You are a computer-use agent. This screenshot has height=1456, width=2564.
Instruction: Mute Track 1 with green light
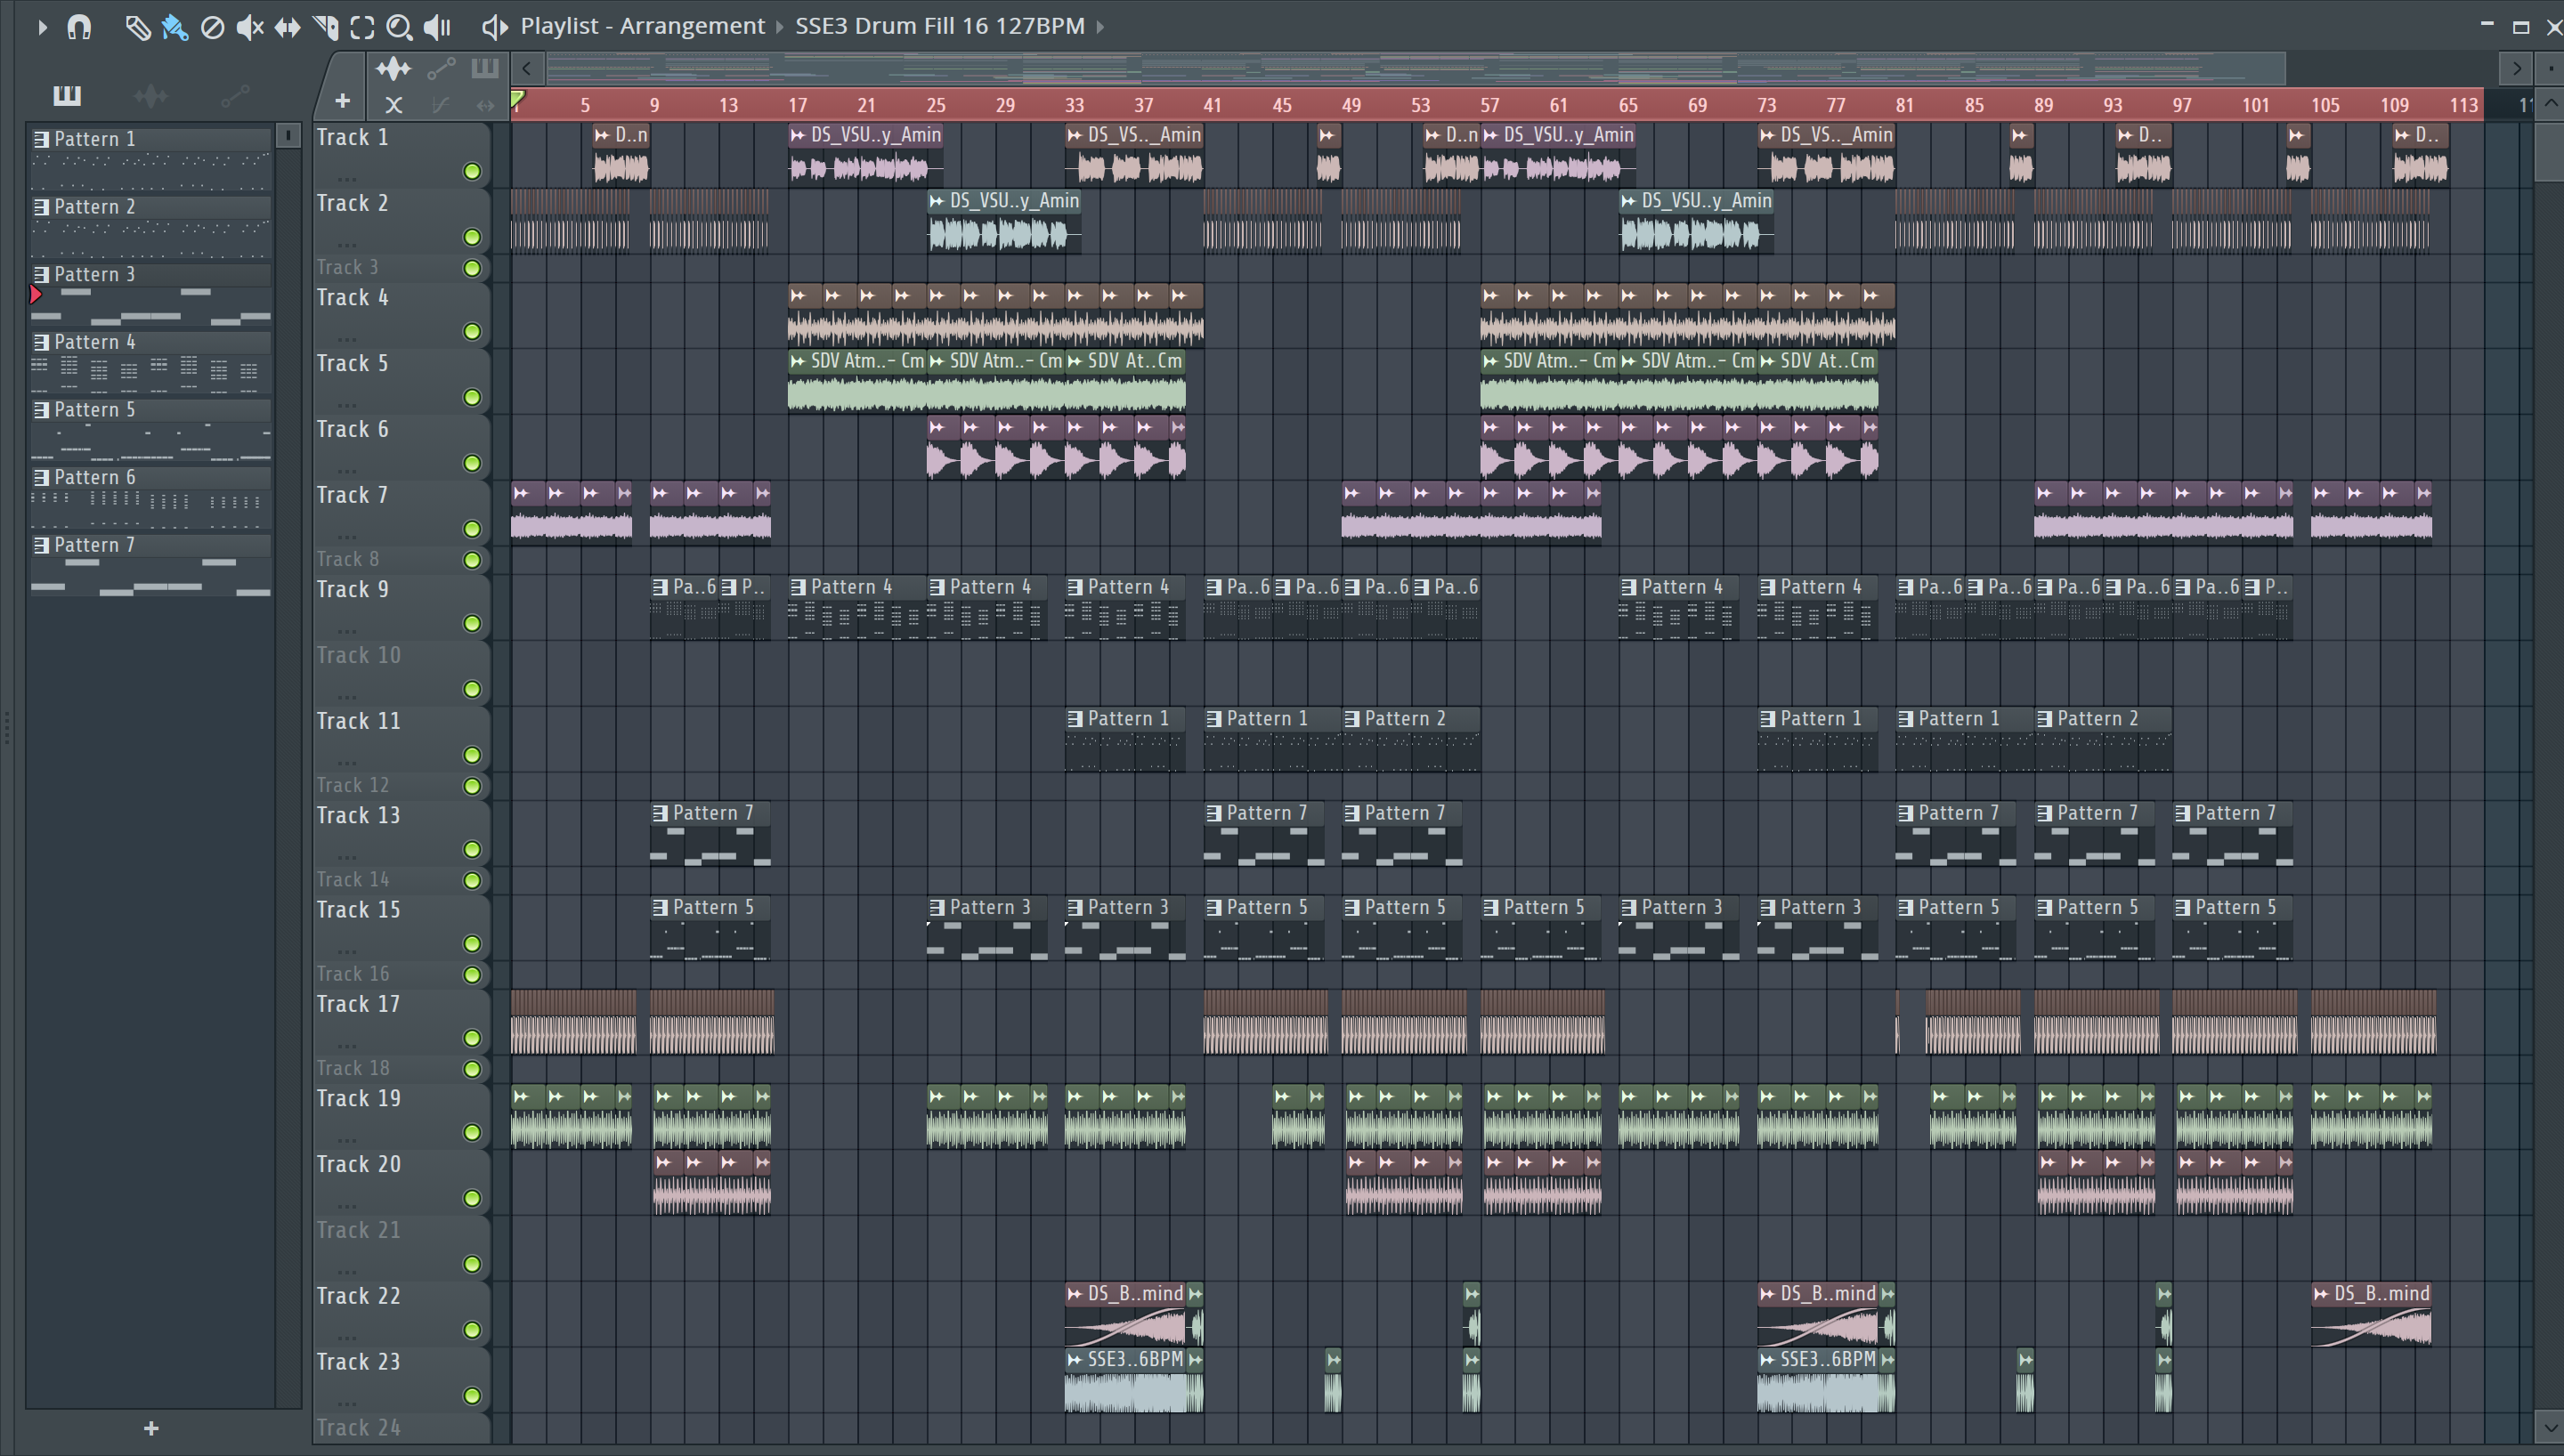(472, 172)
